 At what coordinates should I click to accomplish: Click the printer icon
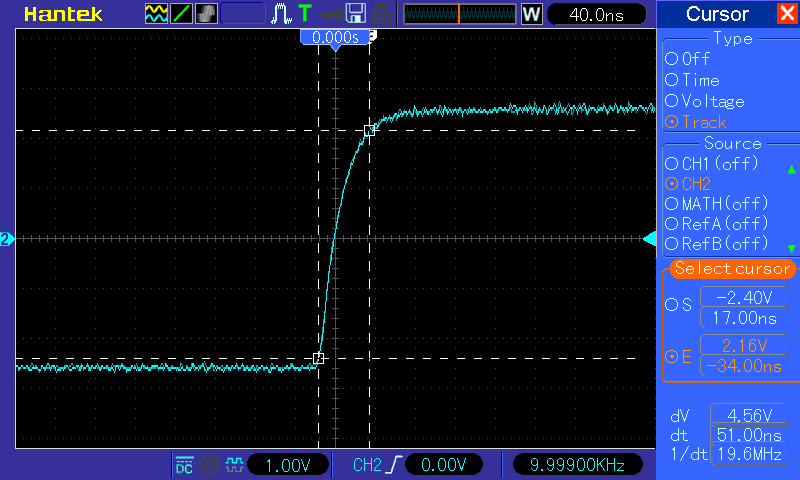381,14
